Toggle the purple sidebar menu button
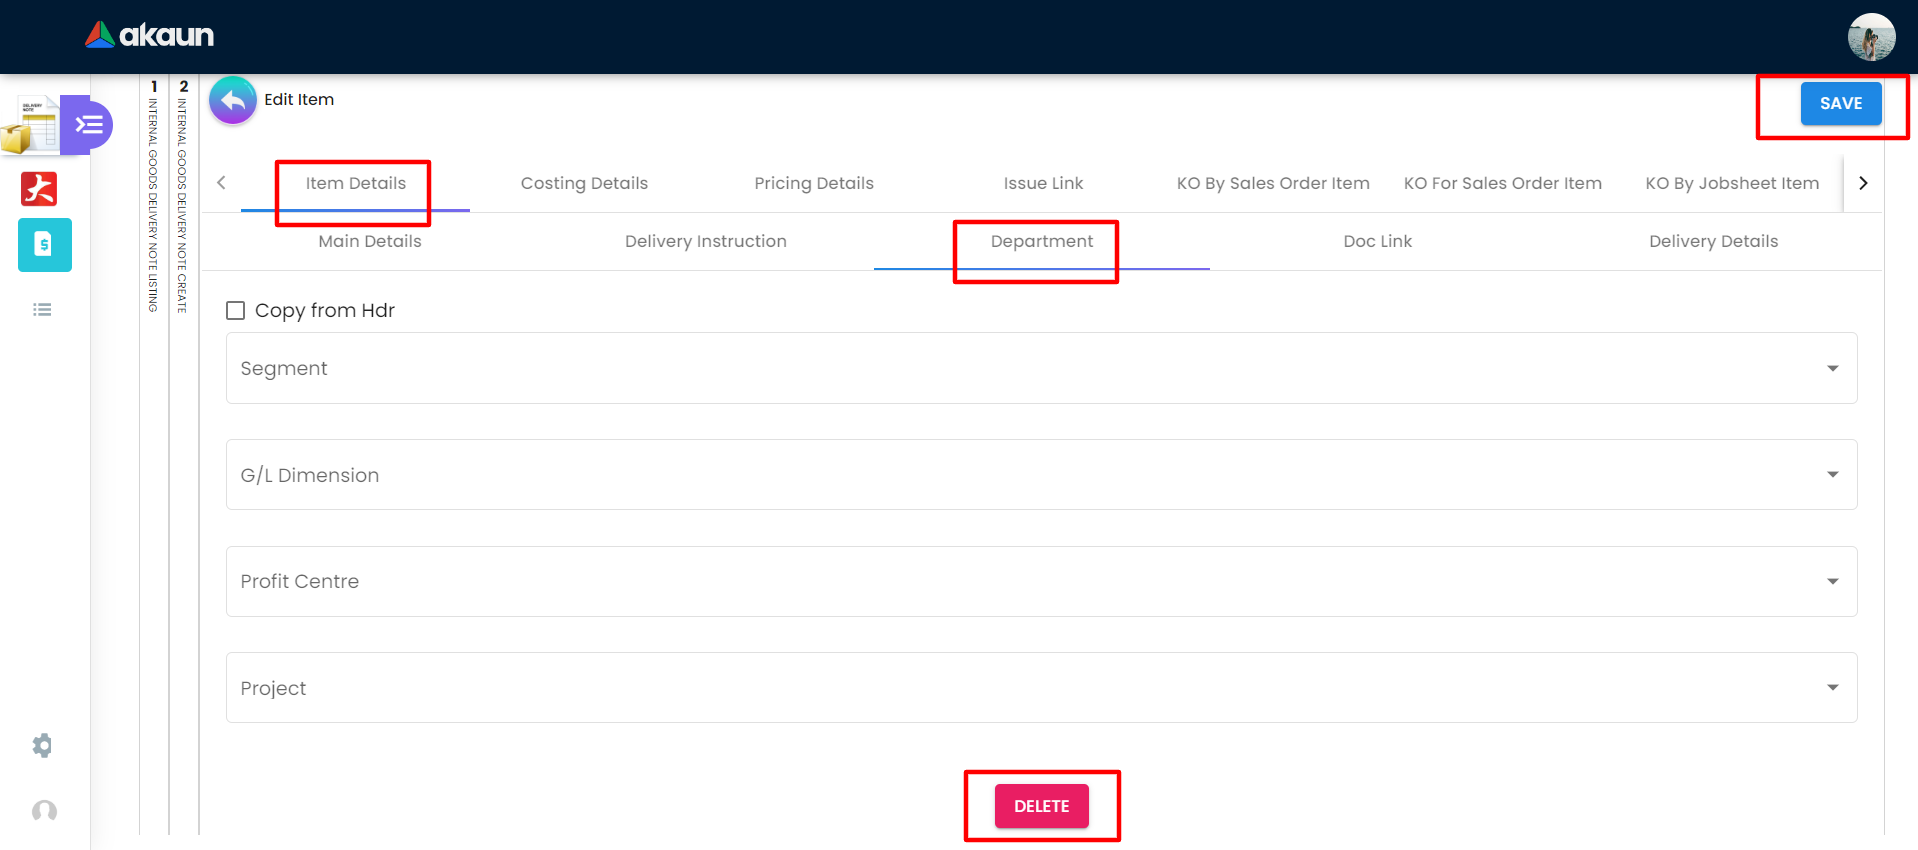 click(88, 125)
